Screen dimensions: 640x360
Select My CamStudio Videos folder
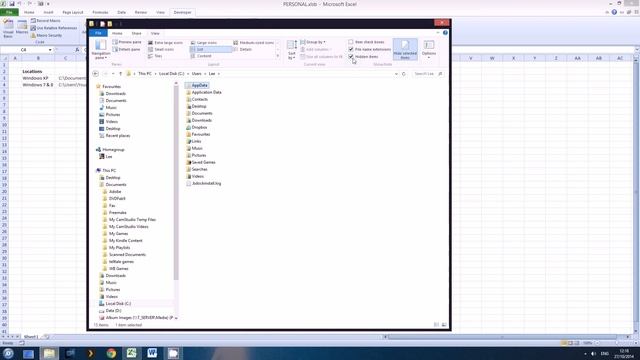click(125, 227)
